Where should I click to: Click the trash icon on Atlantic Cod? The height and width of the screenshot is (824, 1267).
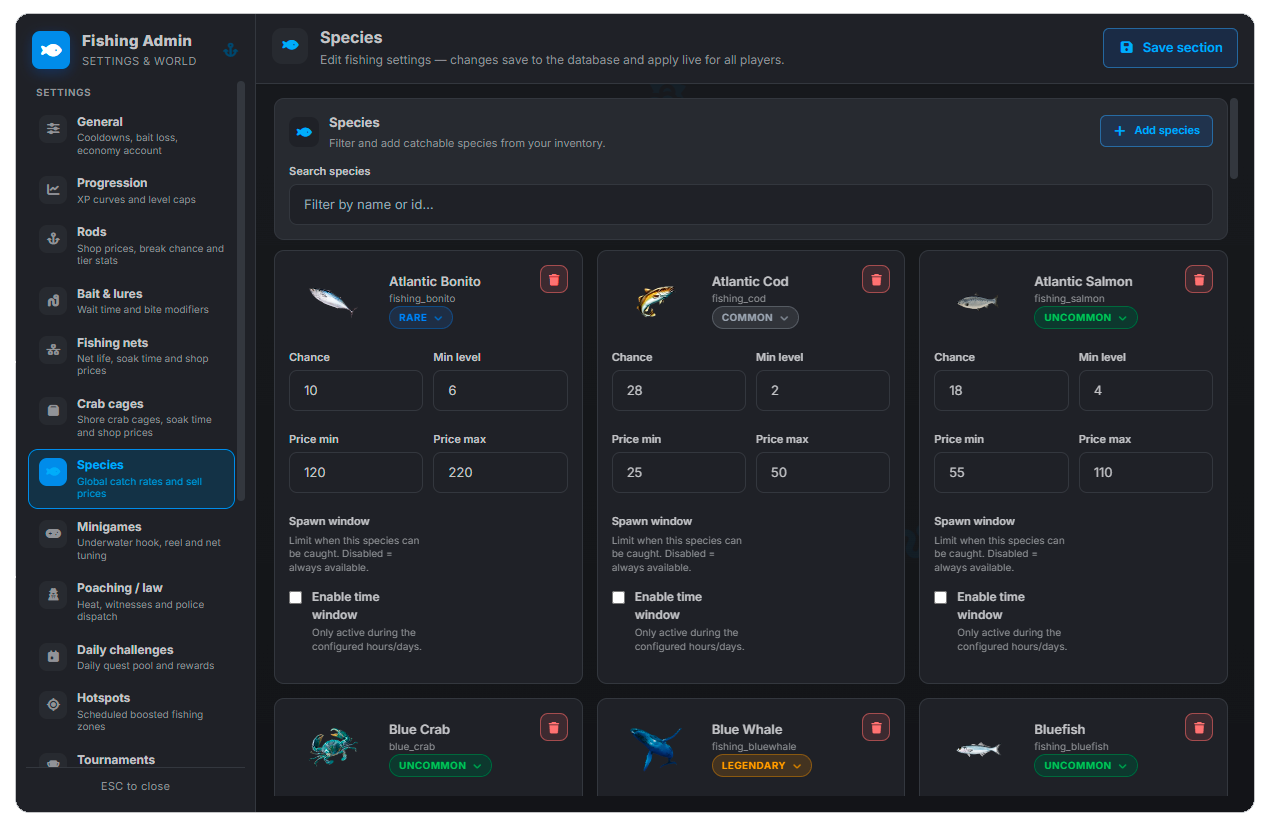(876, 279)
